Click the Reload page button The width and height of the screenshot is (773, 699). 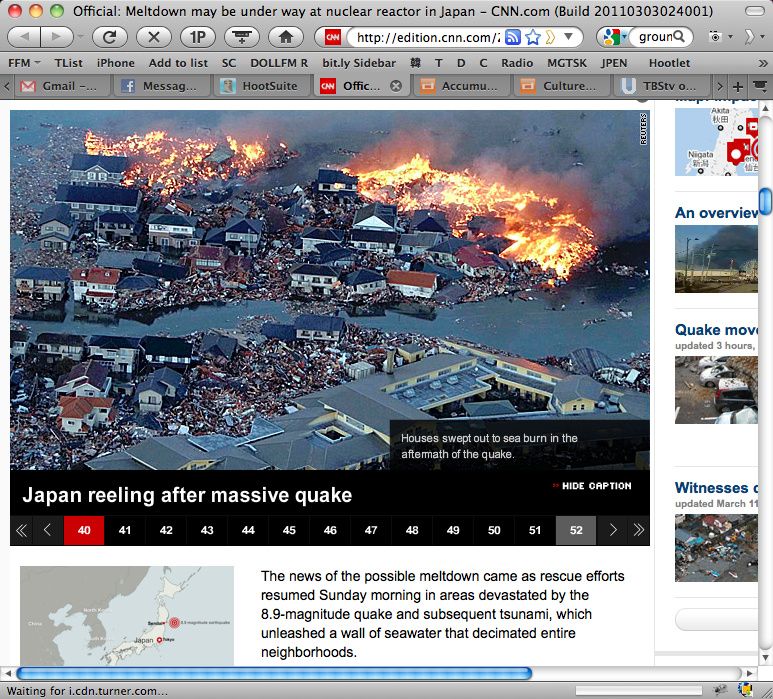[x=110, y=37]
